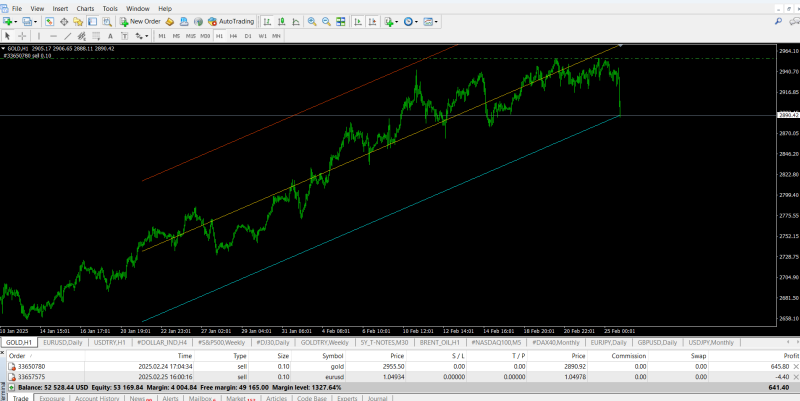Image resolution: width=800 pixels, height=401 pixels.
Task: Set timeframe to H4
Action: [x=233, y=36]
